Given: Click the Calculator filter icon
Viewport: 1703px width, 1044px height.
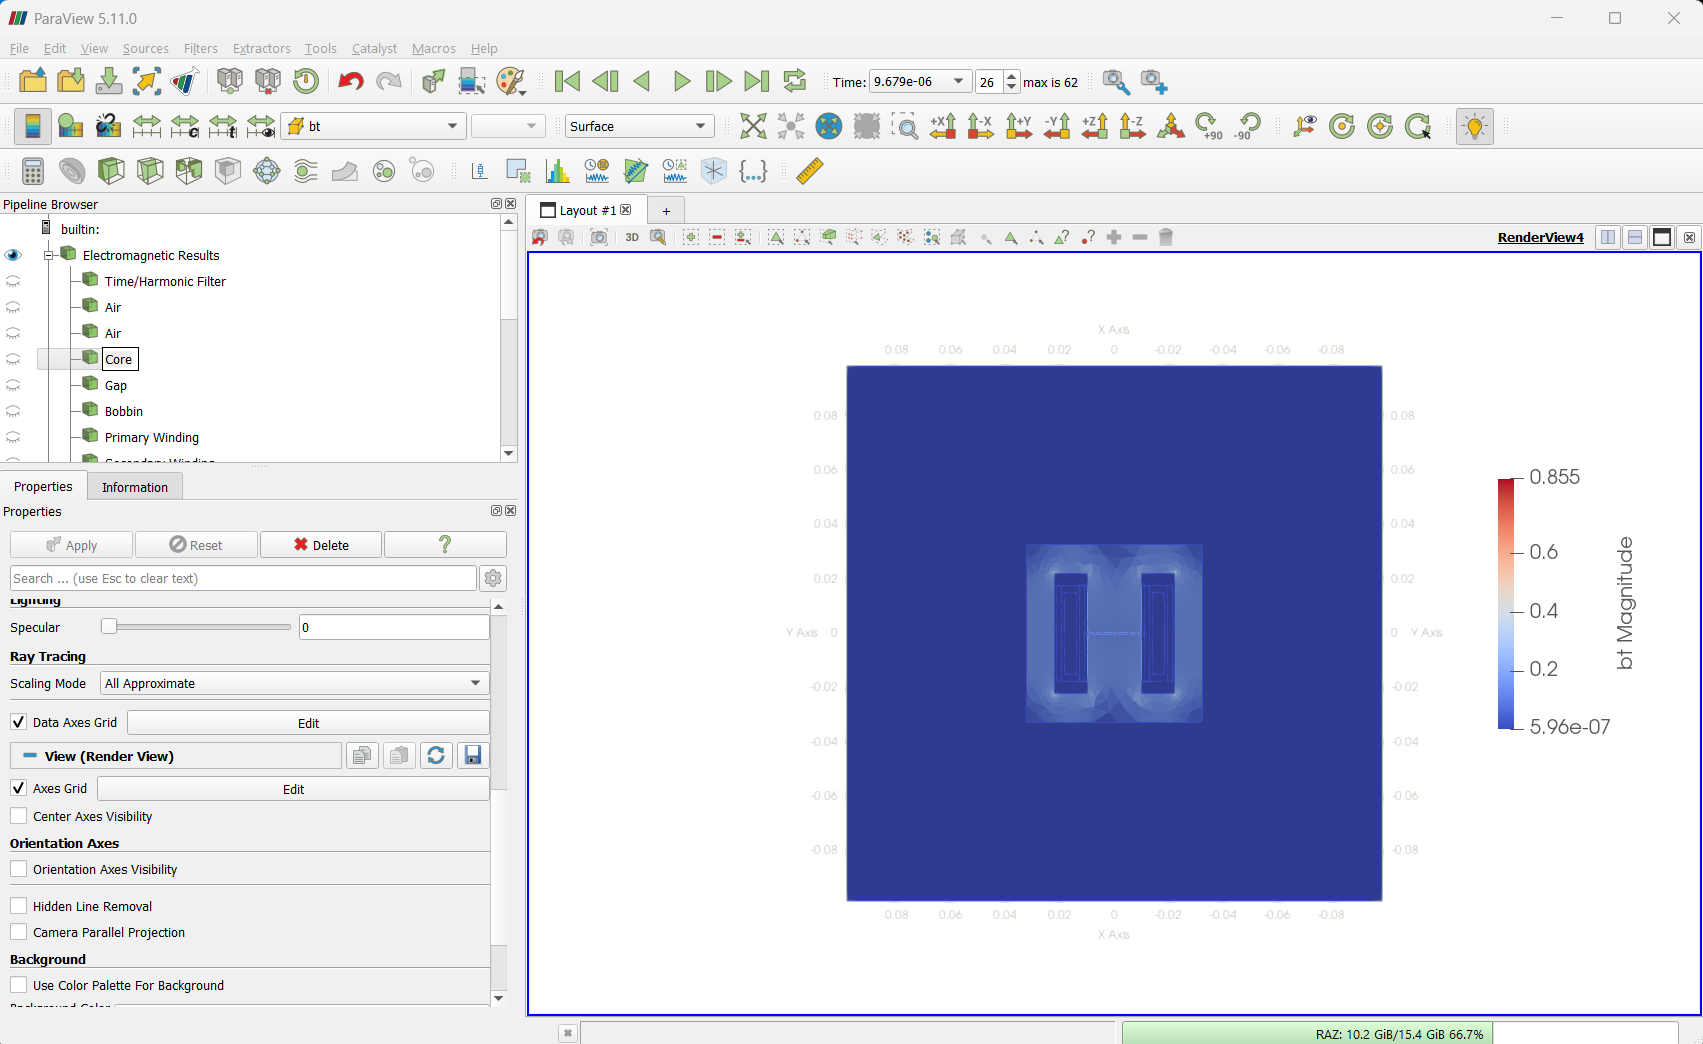Looking at the screenshot, I should (x=33, y=171).
